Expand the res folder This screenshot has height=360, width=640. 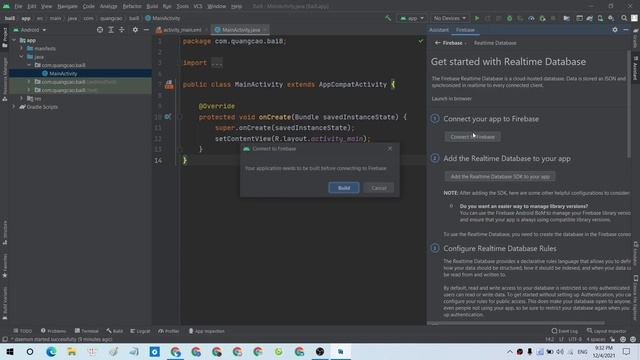(x=22, y=98)
